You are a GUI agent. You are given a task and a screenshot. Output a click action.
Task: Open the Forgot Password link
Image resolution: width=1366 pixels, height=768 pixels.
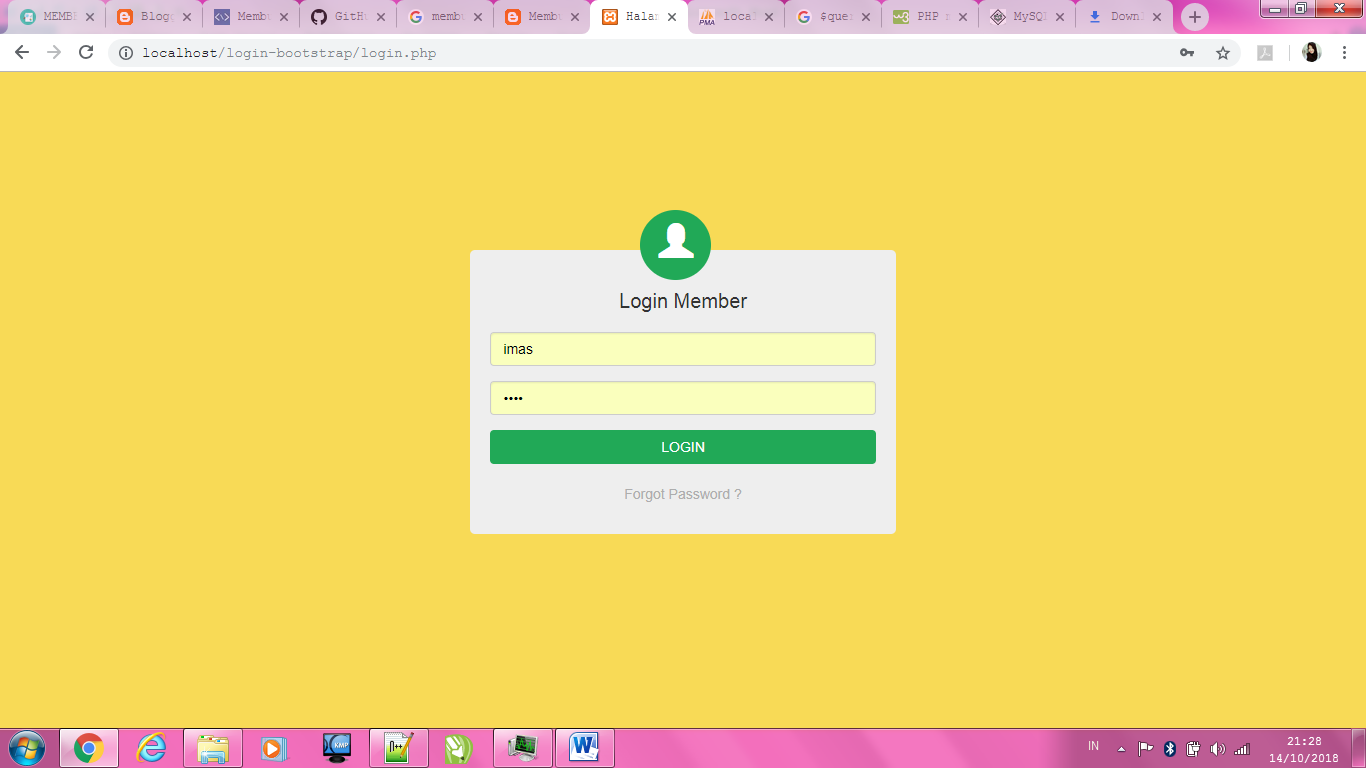point(682,494)
